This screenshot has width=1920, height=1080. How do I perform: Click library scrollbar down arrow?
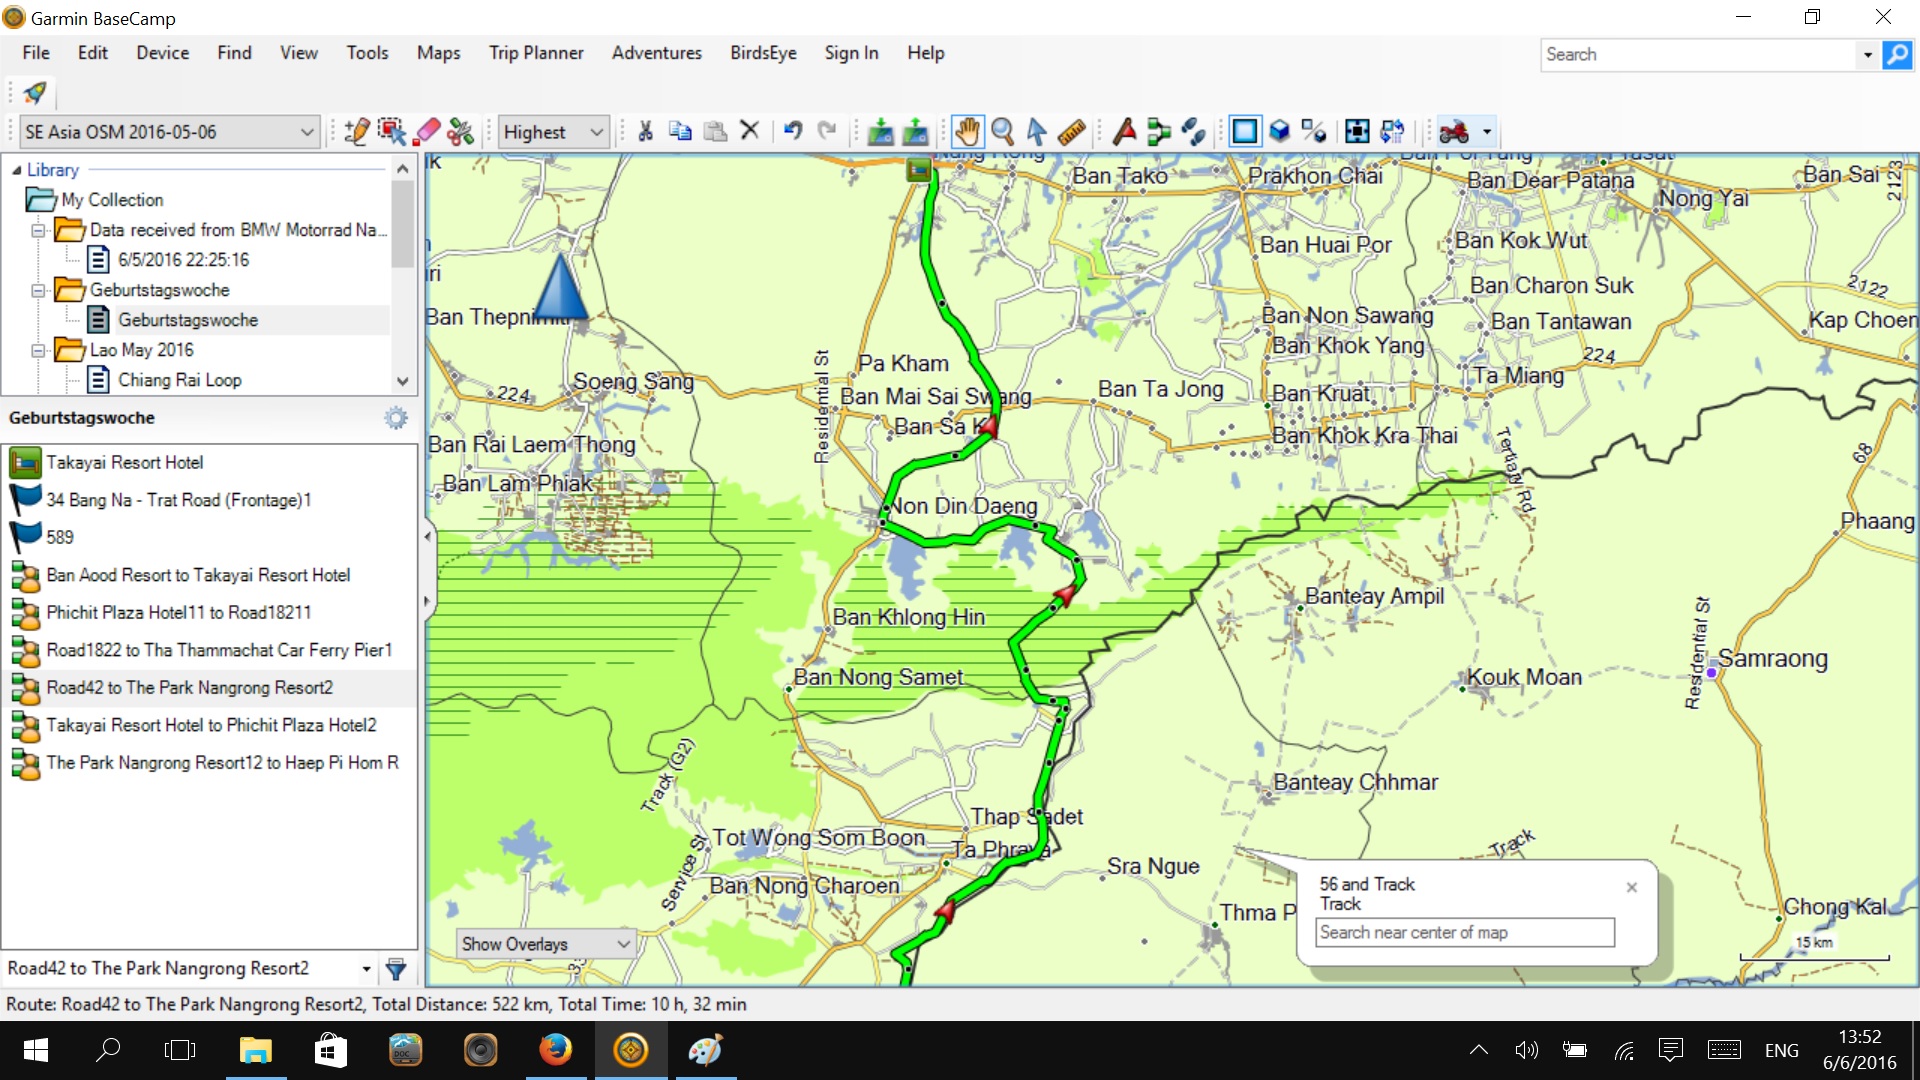click(402, 381)
